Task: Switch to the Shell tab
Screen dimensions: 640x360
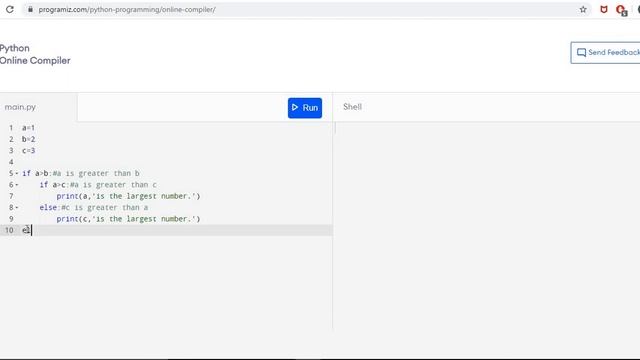Action: (352, 107)
